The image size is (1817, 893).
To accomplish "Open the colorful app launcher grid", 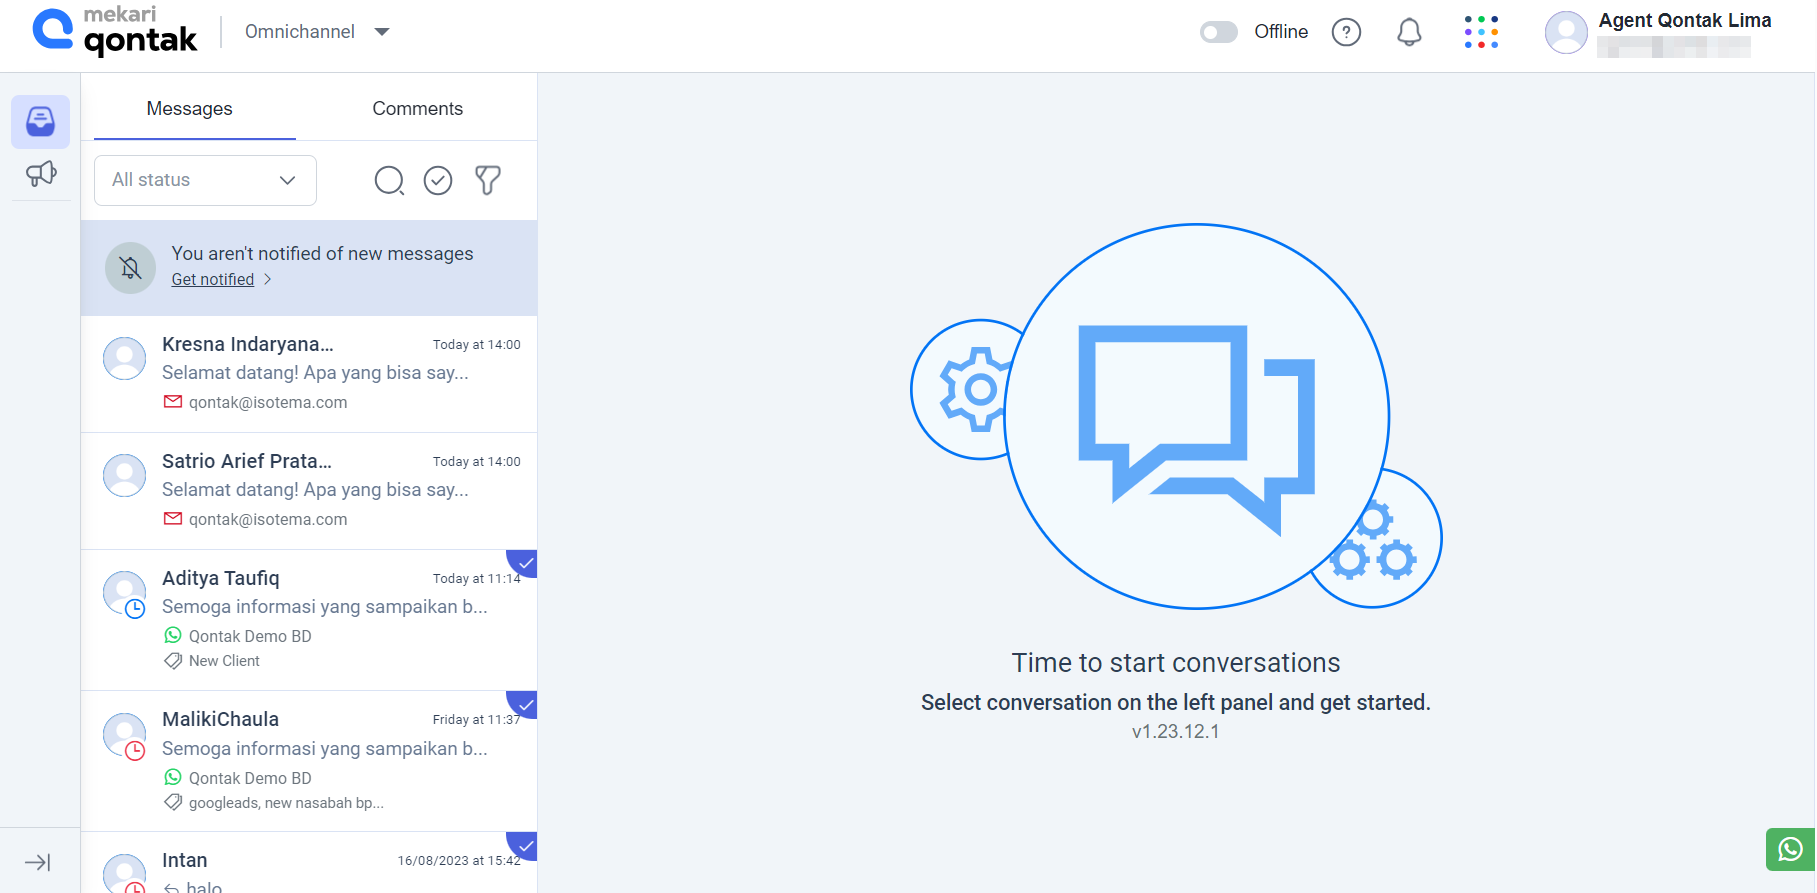I will pos(1481,32).
